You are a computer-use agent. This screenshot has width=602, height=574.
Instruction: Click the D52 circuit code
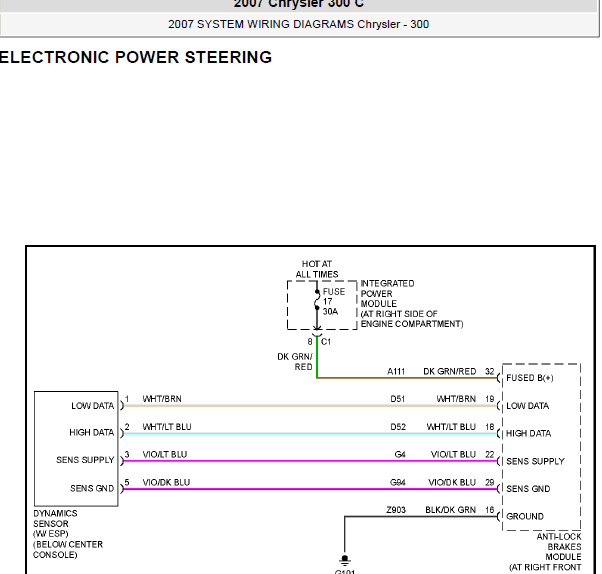pyautogui.click(x=398, y=427)
